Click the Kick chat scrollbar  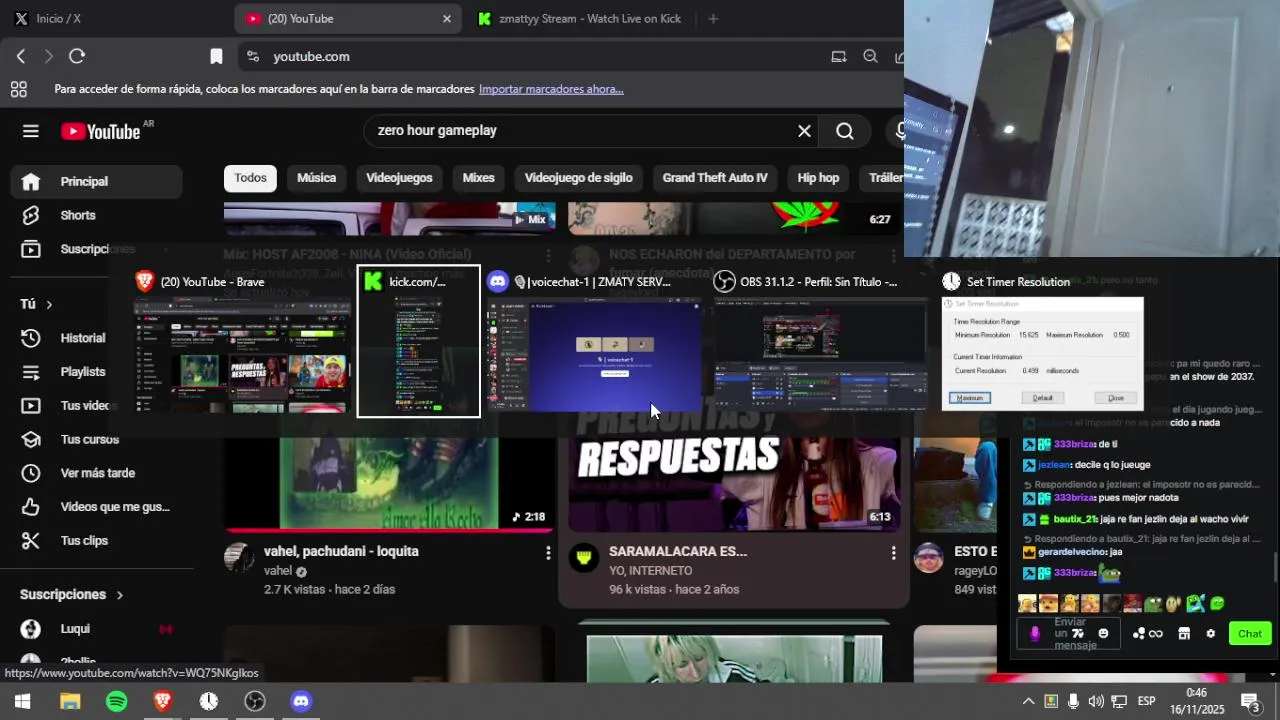pos(1274,567)
